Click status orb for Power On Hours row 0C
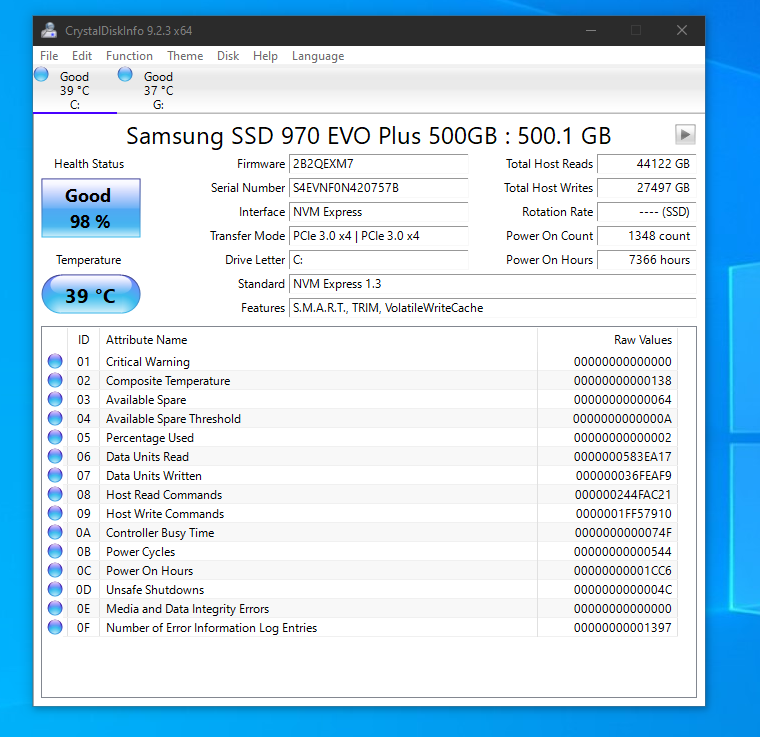The height and width of the screenshot is (737, 760). [x=55, y=570]
